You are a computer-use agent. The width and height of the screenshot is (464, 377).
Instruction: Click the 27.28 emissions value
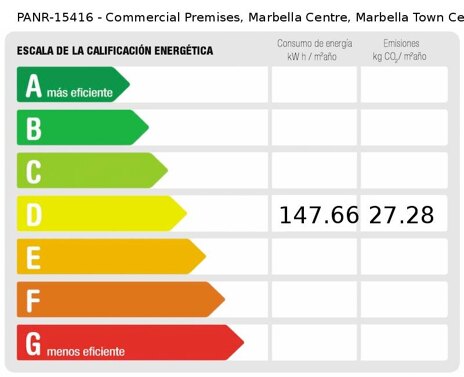(402, 215)
